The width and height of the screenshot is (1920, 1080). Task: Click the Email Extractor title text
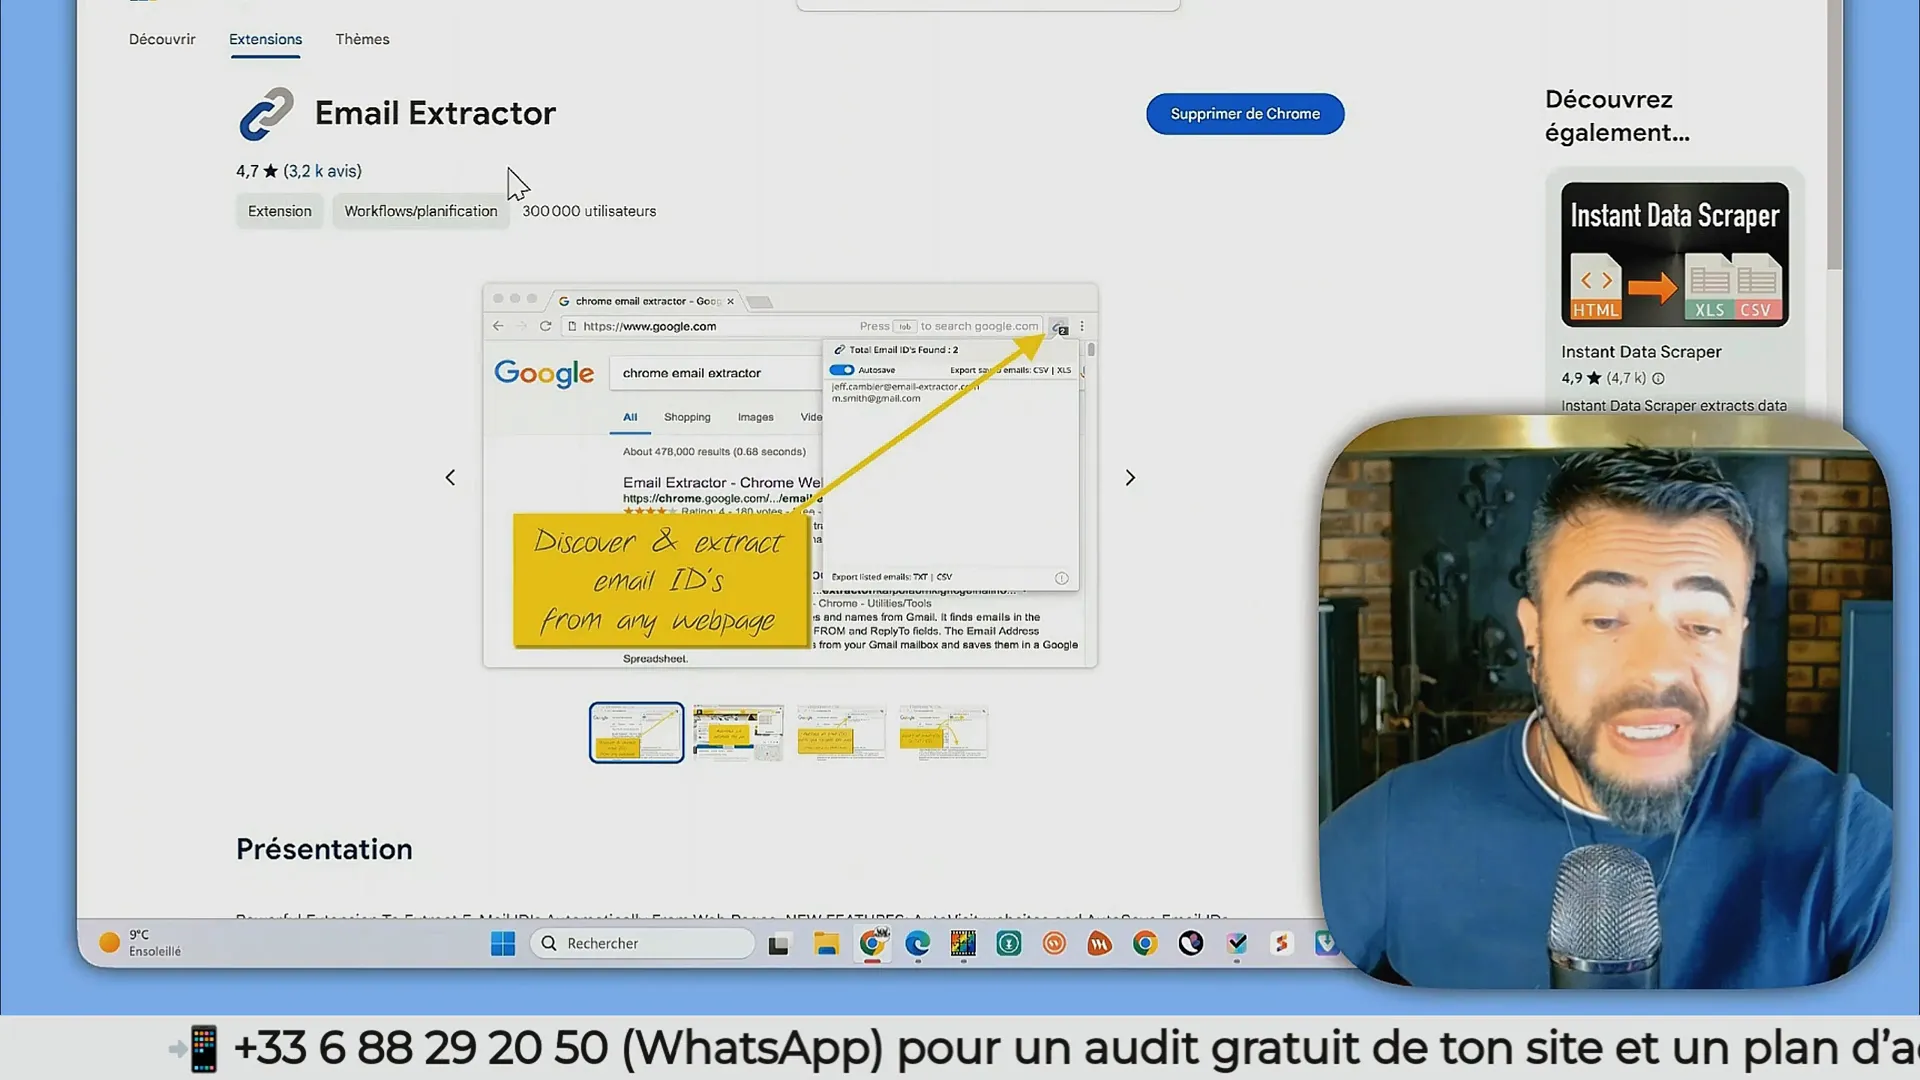[x=435, y=113]
